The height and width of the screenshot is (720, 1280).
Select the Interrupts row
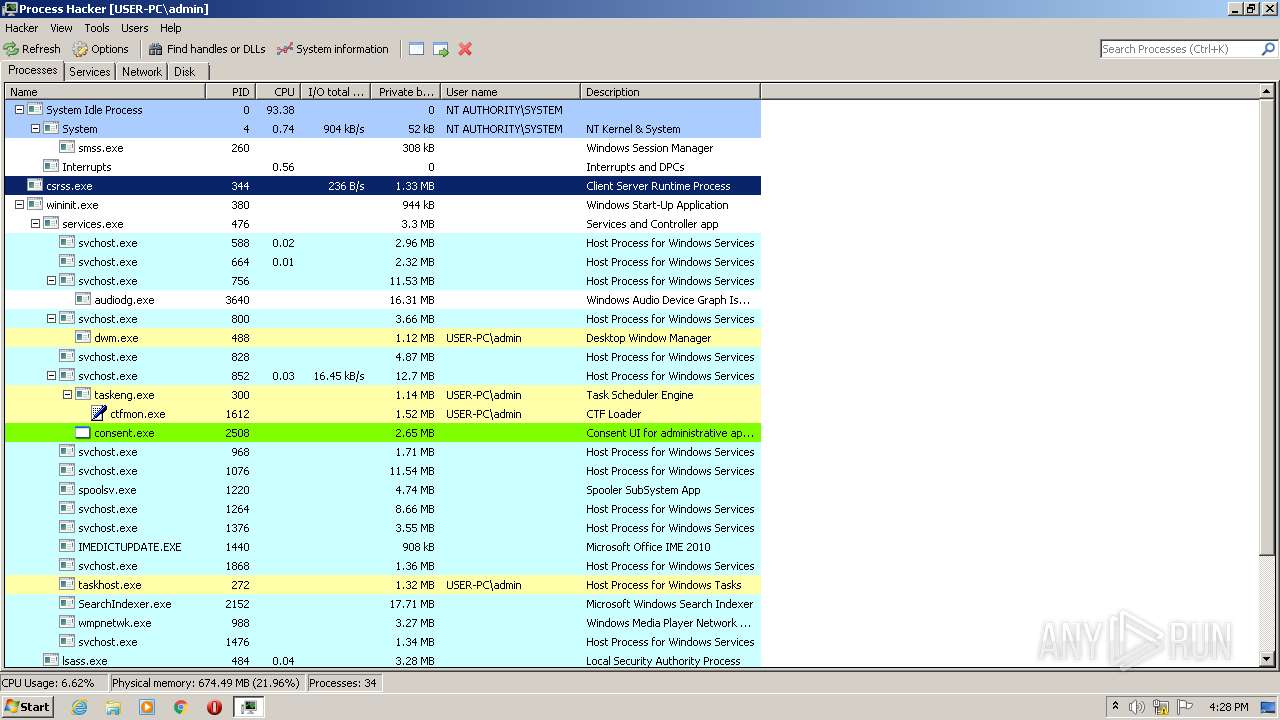[x=383, y=167]
